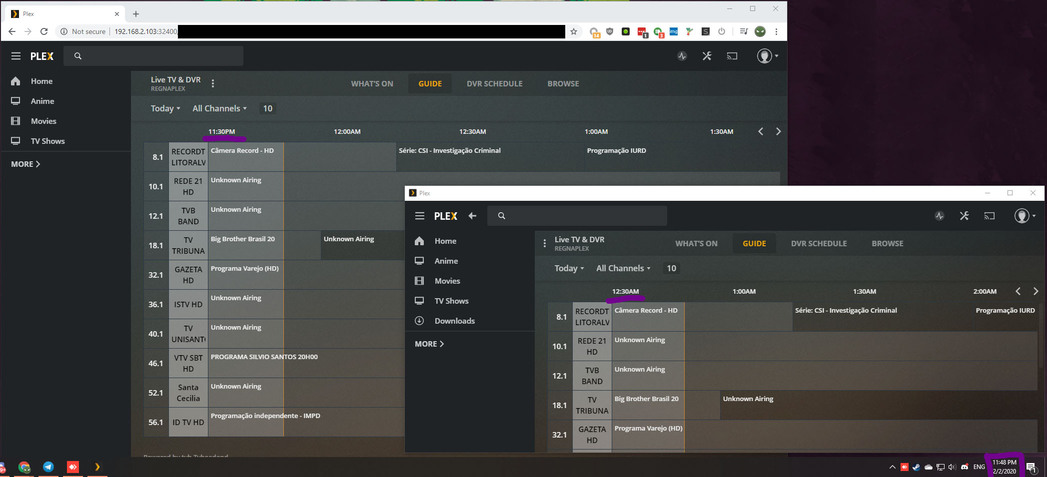Switch to What's On tab in browser window
The height and width of the screenshot is (477, 1047).
(x=372, y=84)
